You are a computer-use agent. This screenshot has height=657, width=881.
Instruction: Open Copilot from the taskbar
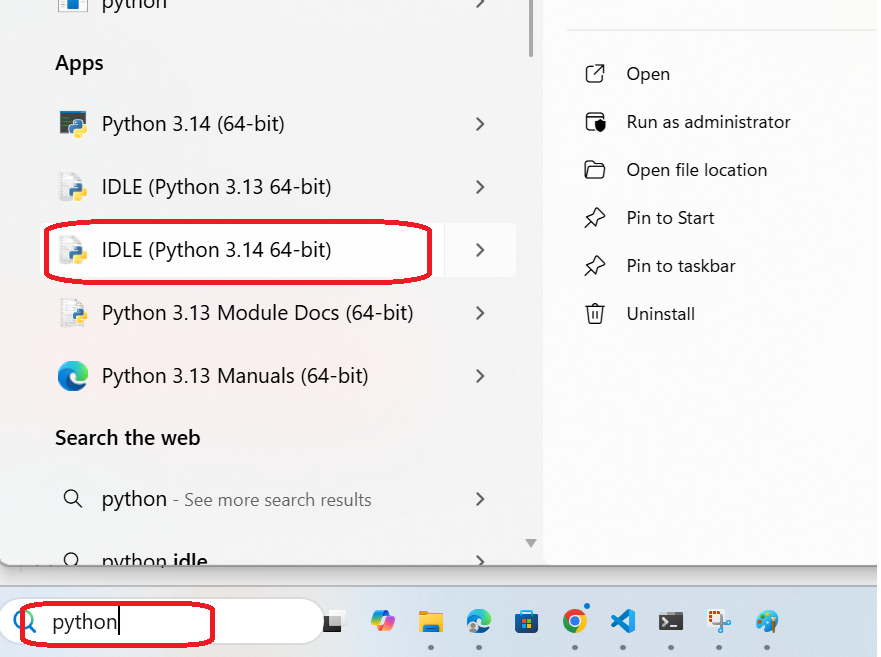point(382,621)
